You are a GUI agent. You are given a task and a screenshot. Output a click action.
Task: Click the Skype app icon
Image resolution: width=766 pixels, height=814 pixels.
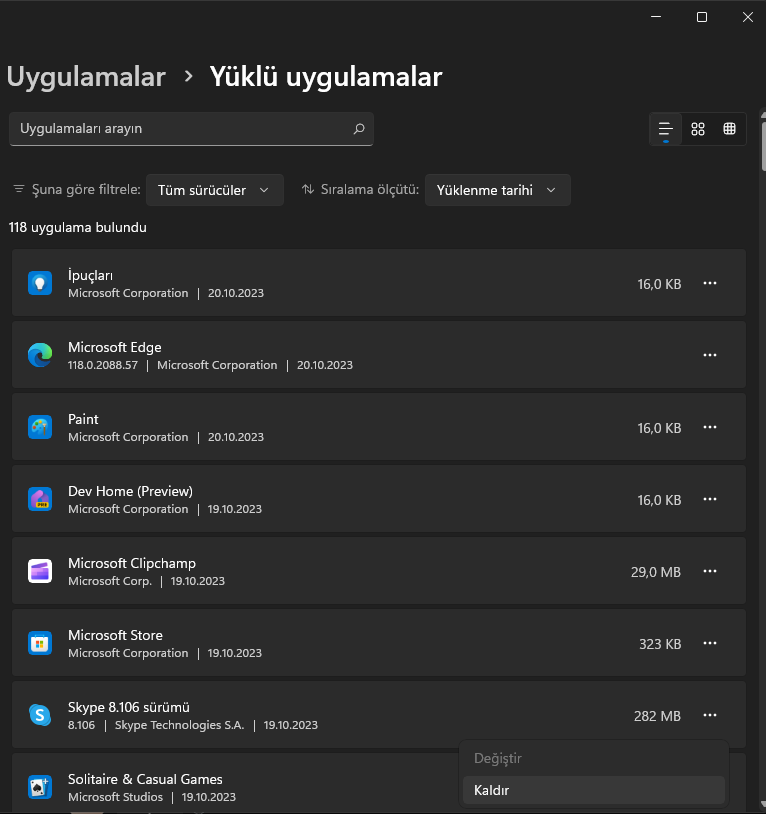pos(40,715)
